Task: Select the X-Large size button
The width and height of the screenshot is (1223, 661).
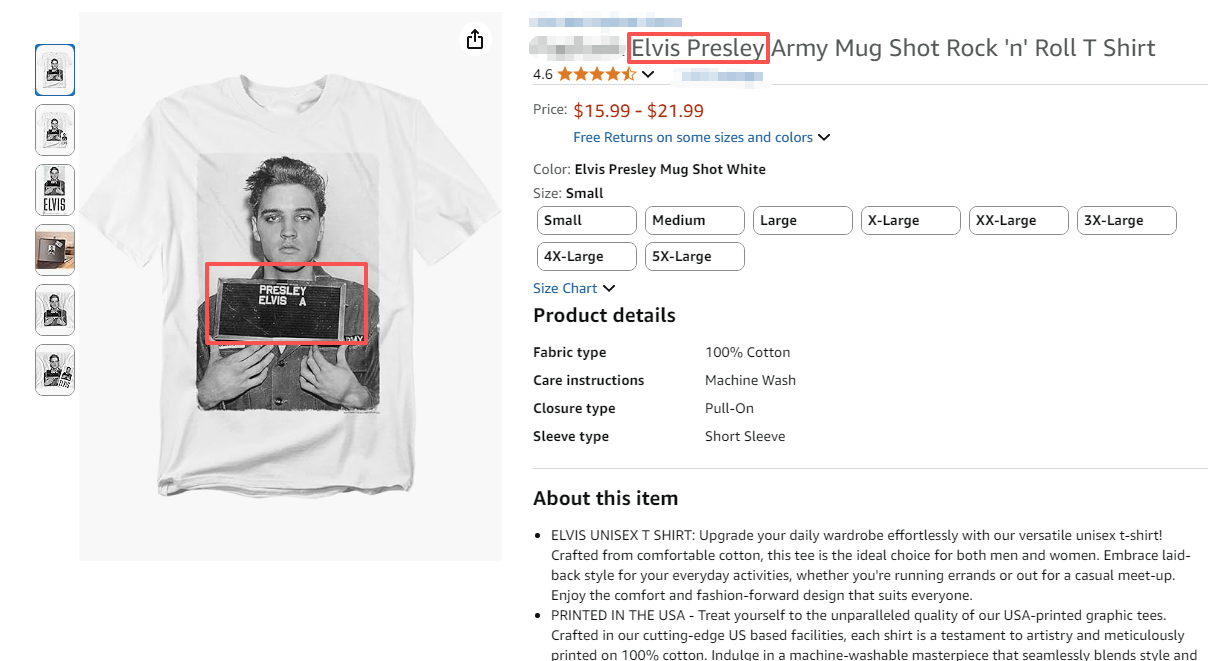Action: (910, 220)
